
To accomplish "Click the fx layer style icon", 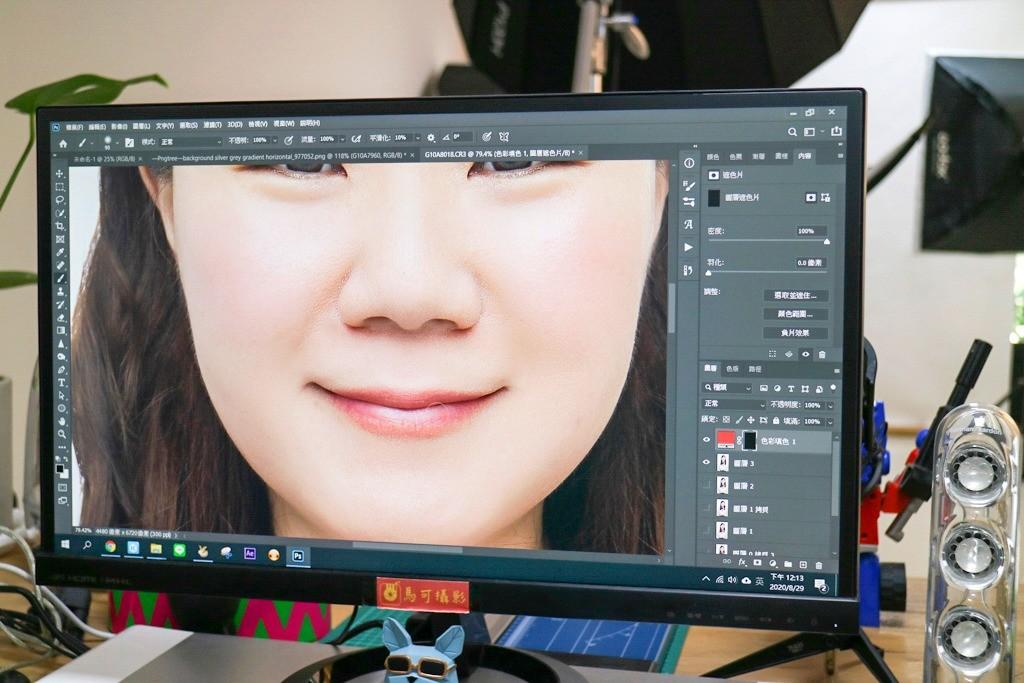I will [x=742, y=563].
